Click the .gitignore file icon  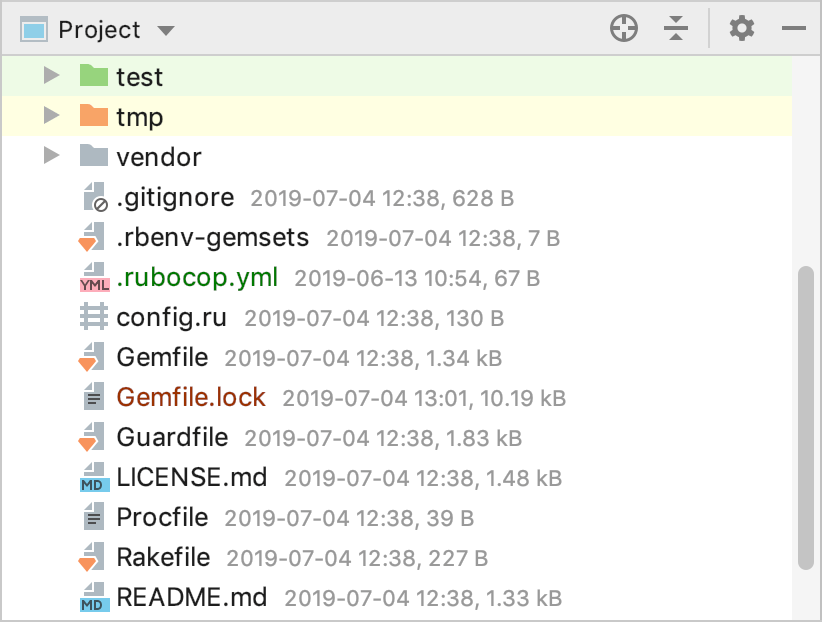click(x=94, y=198)
